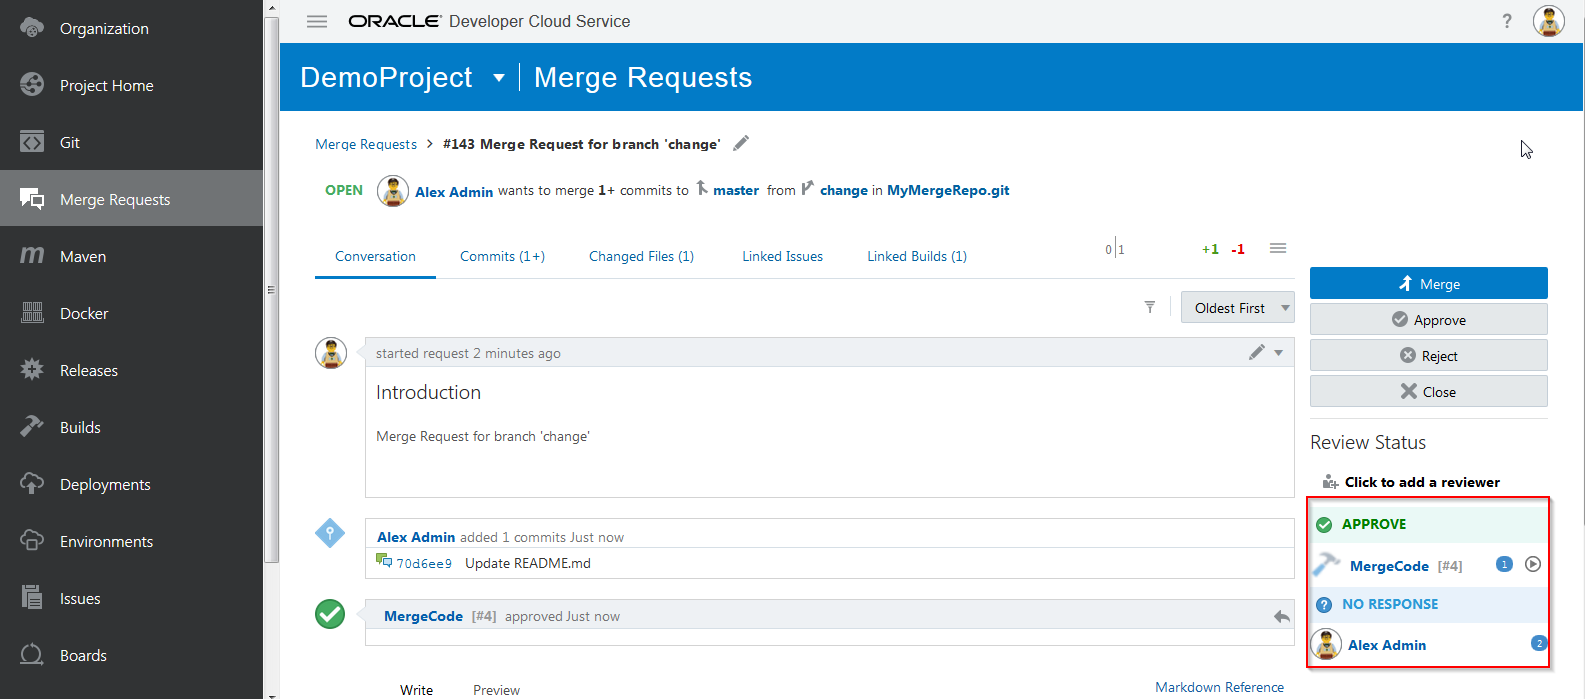Reply to the MergeCode approval comment
Image resolution: width=1585 pixels, height=699 pixels.
click(1281, 616)
